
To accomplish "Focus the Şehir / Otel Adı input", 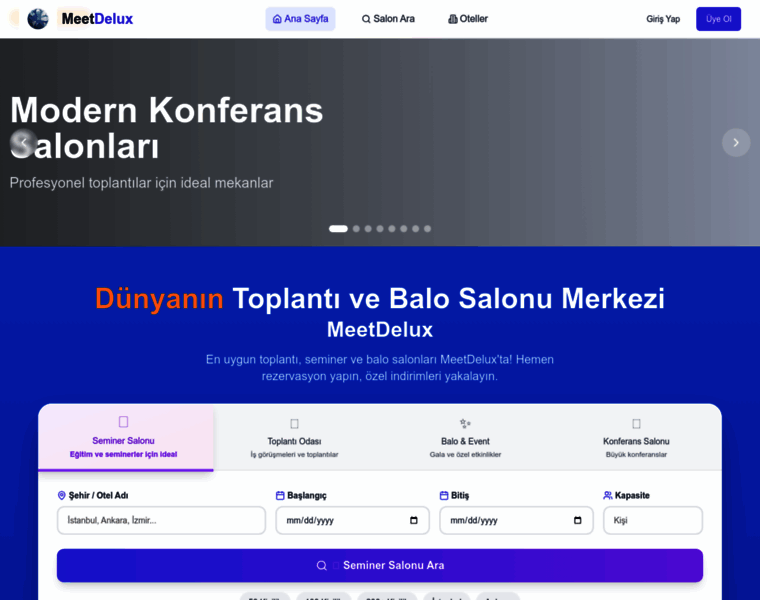I will (161, 521).
